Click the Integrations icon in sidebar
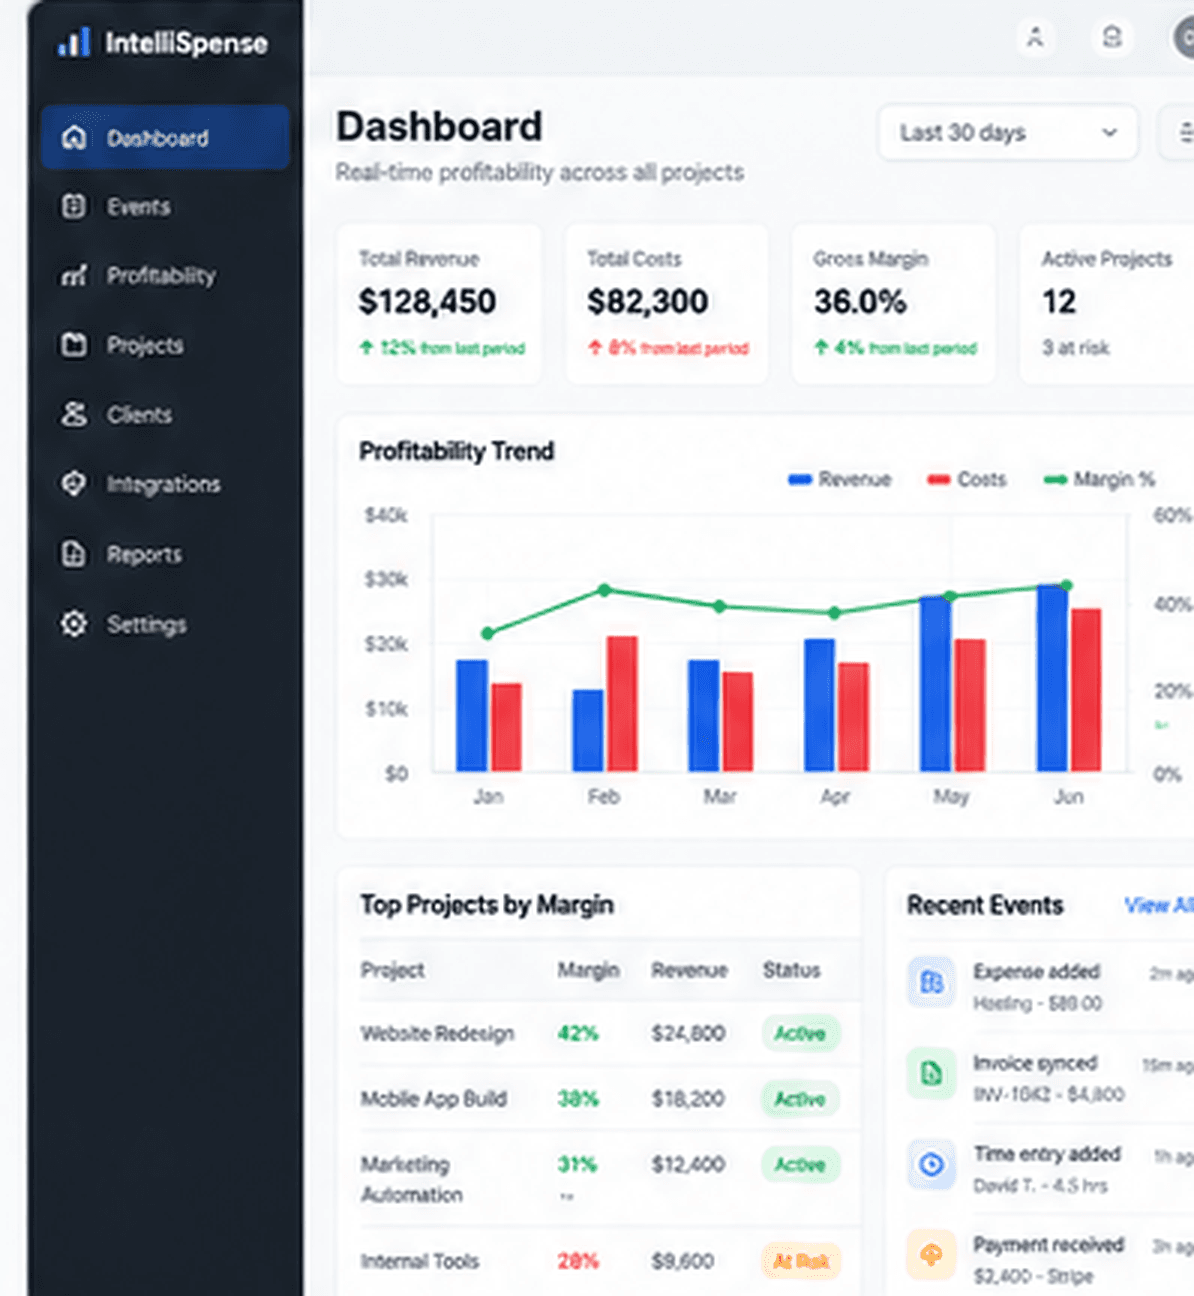The image size is (1194, 1296). 74,484
